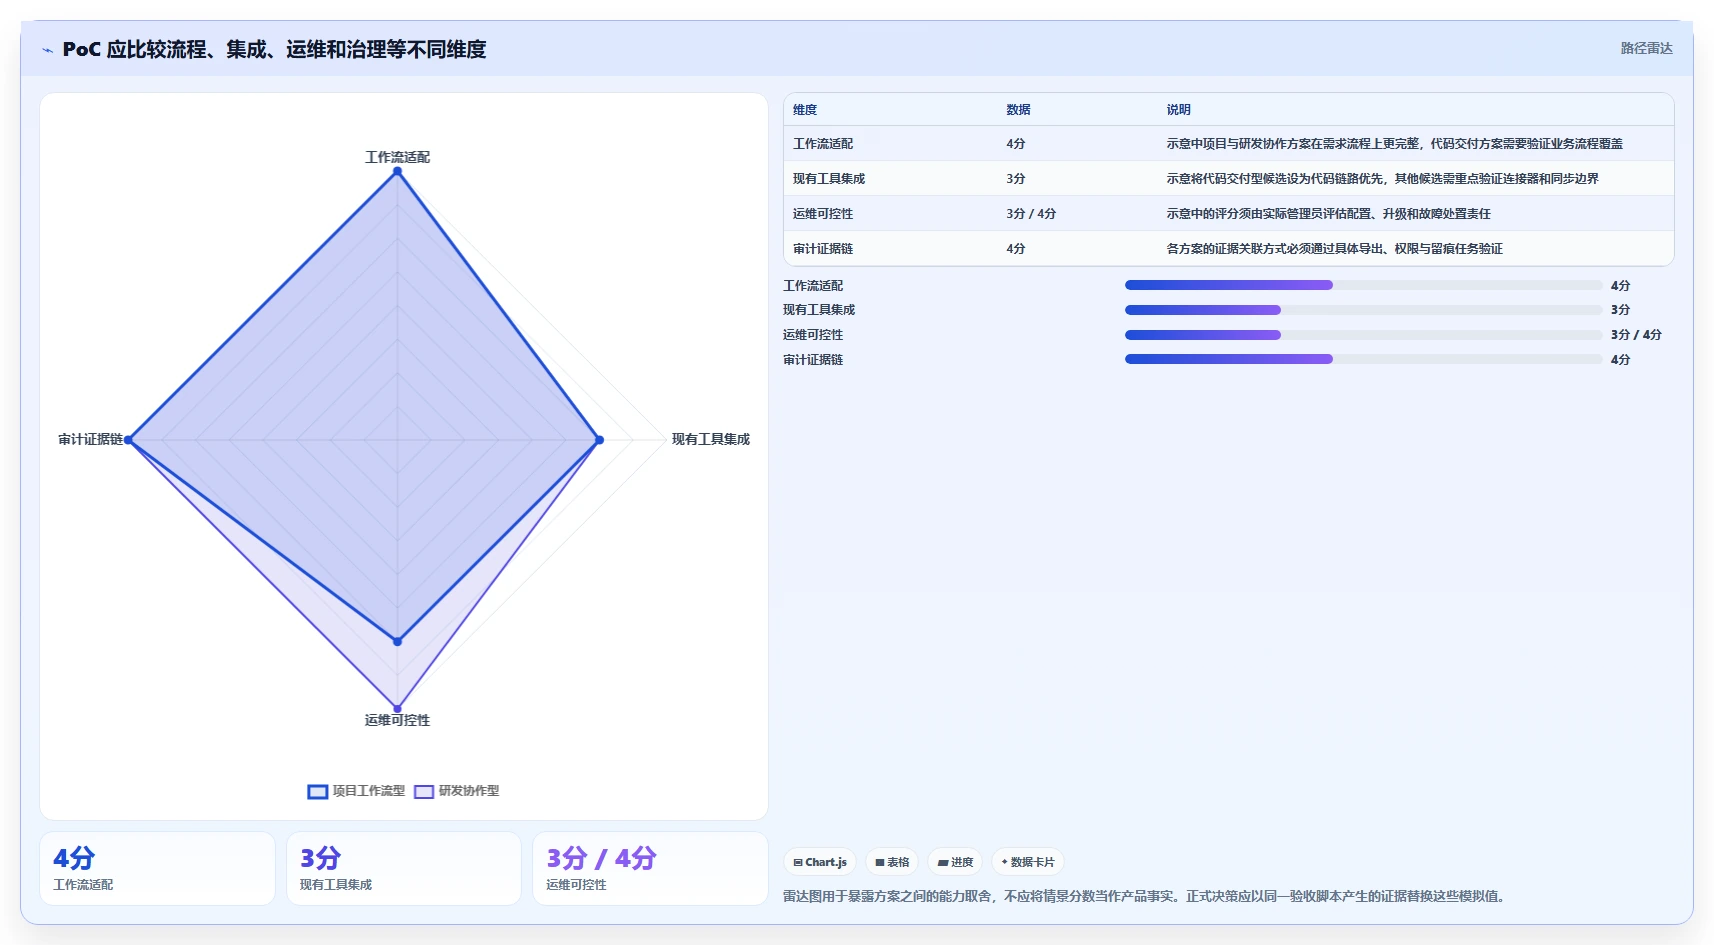
Task: Click the PoC 应比较流程 title text
Action: pos(274,49)
